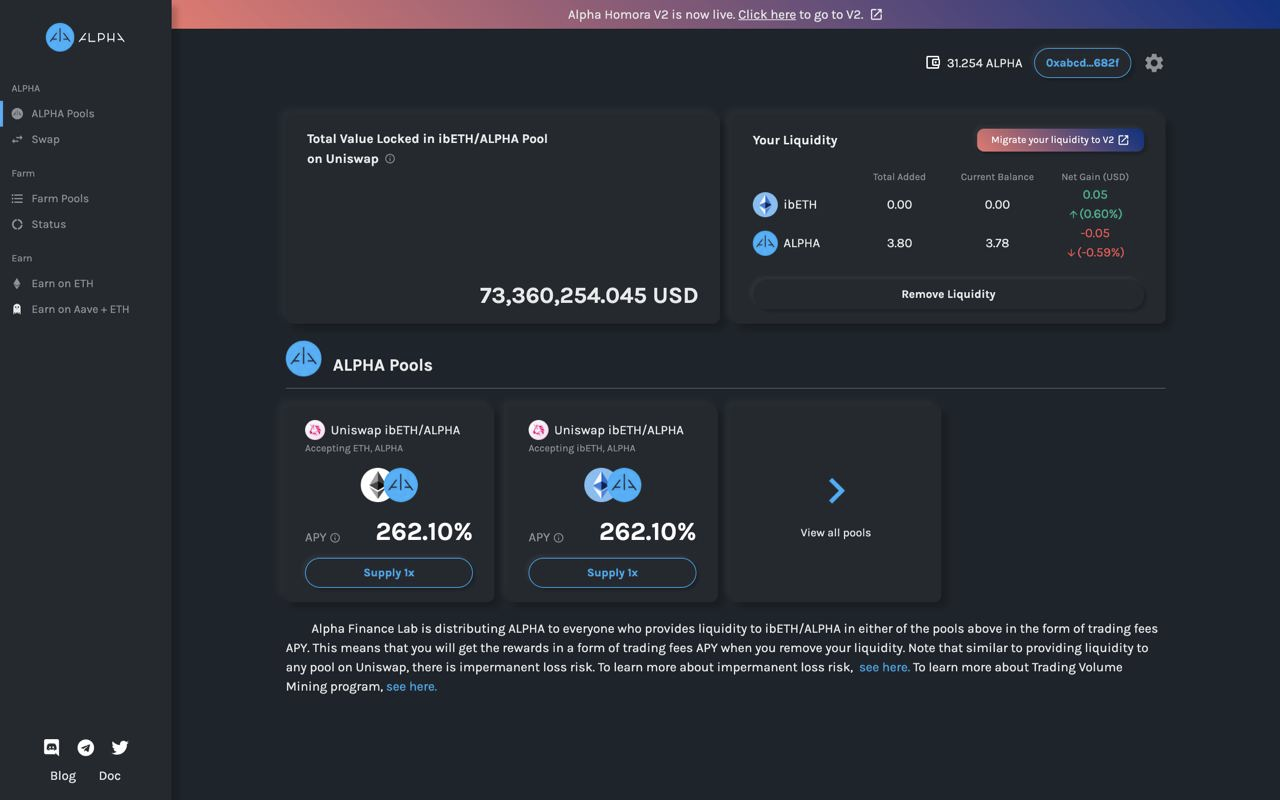This screenshot has height=800, width=1280.
Task: Click 'Your Liquidity' heading
Action: [795, 140]
